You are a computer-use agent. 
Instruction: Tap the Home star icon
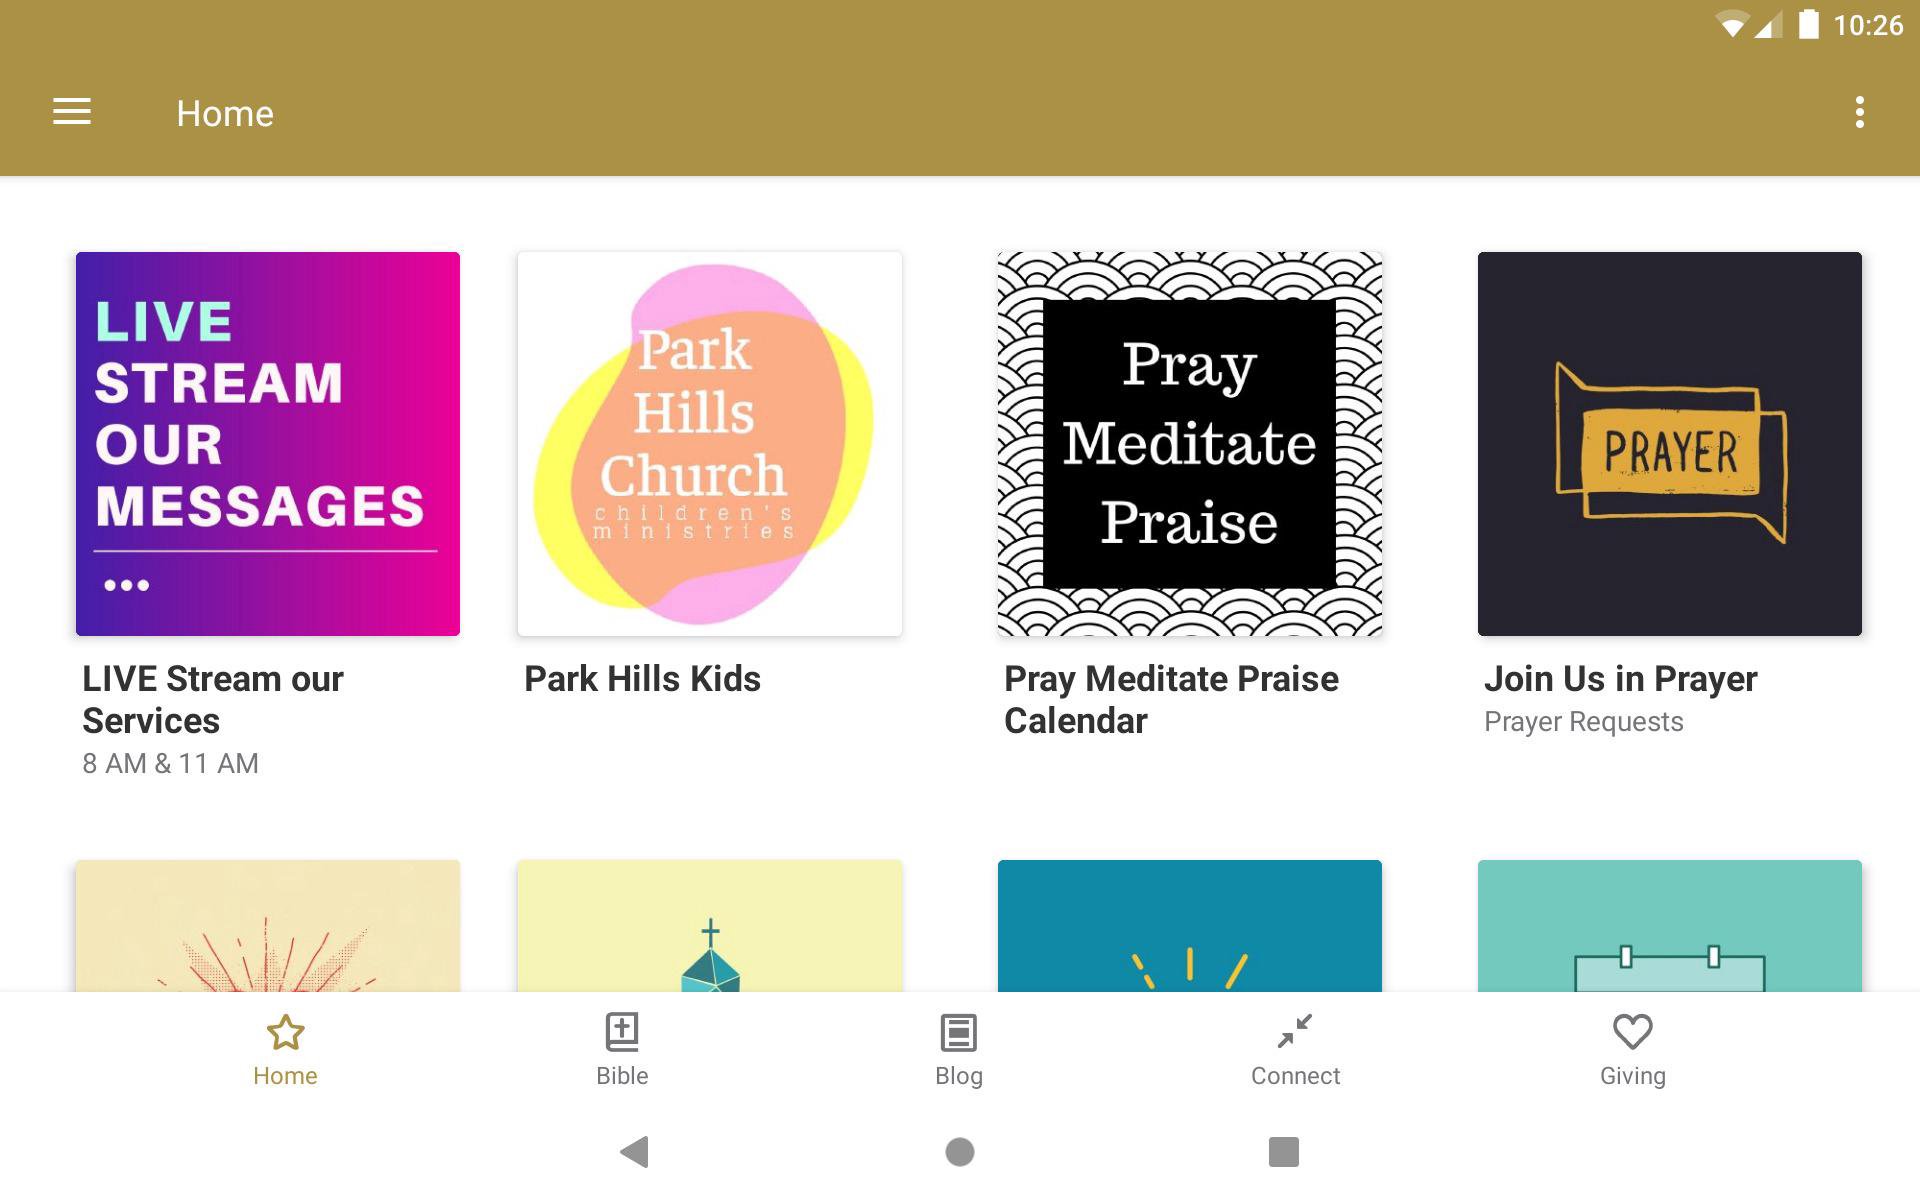coord(285,1032)
